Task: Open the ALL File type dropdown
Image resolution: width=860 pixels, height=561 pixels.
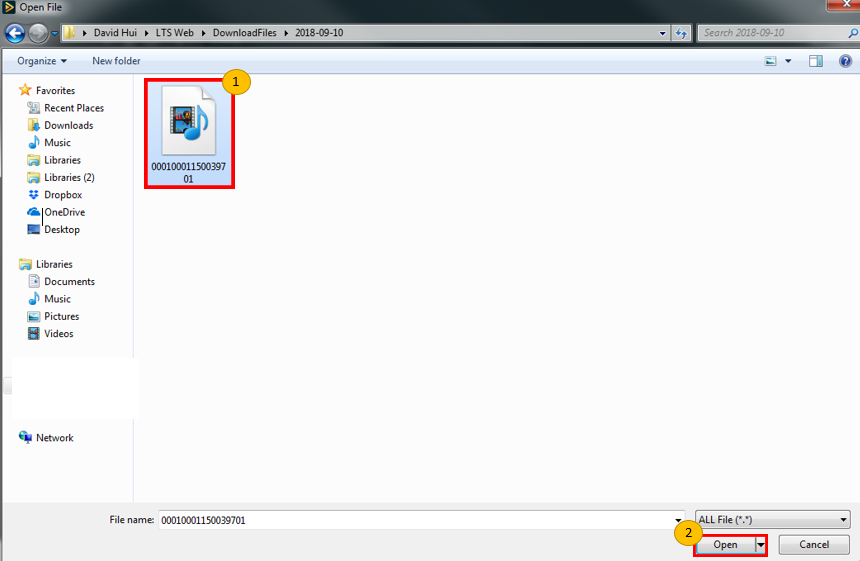Action: tap(772, 520)
